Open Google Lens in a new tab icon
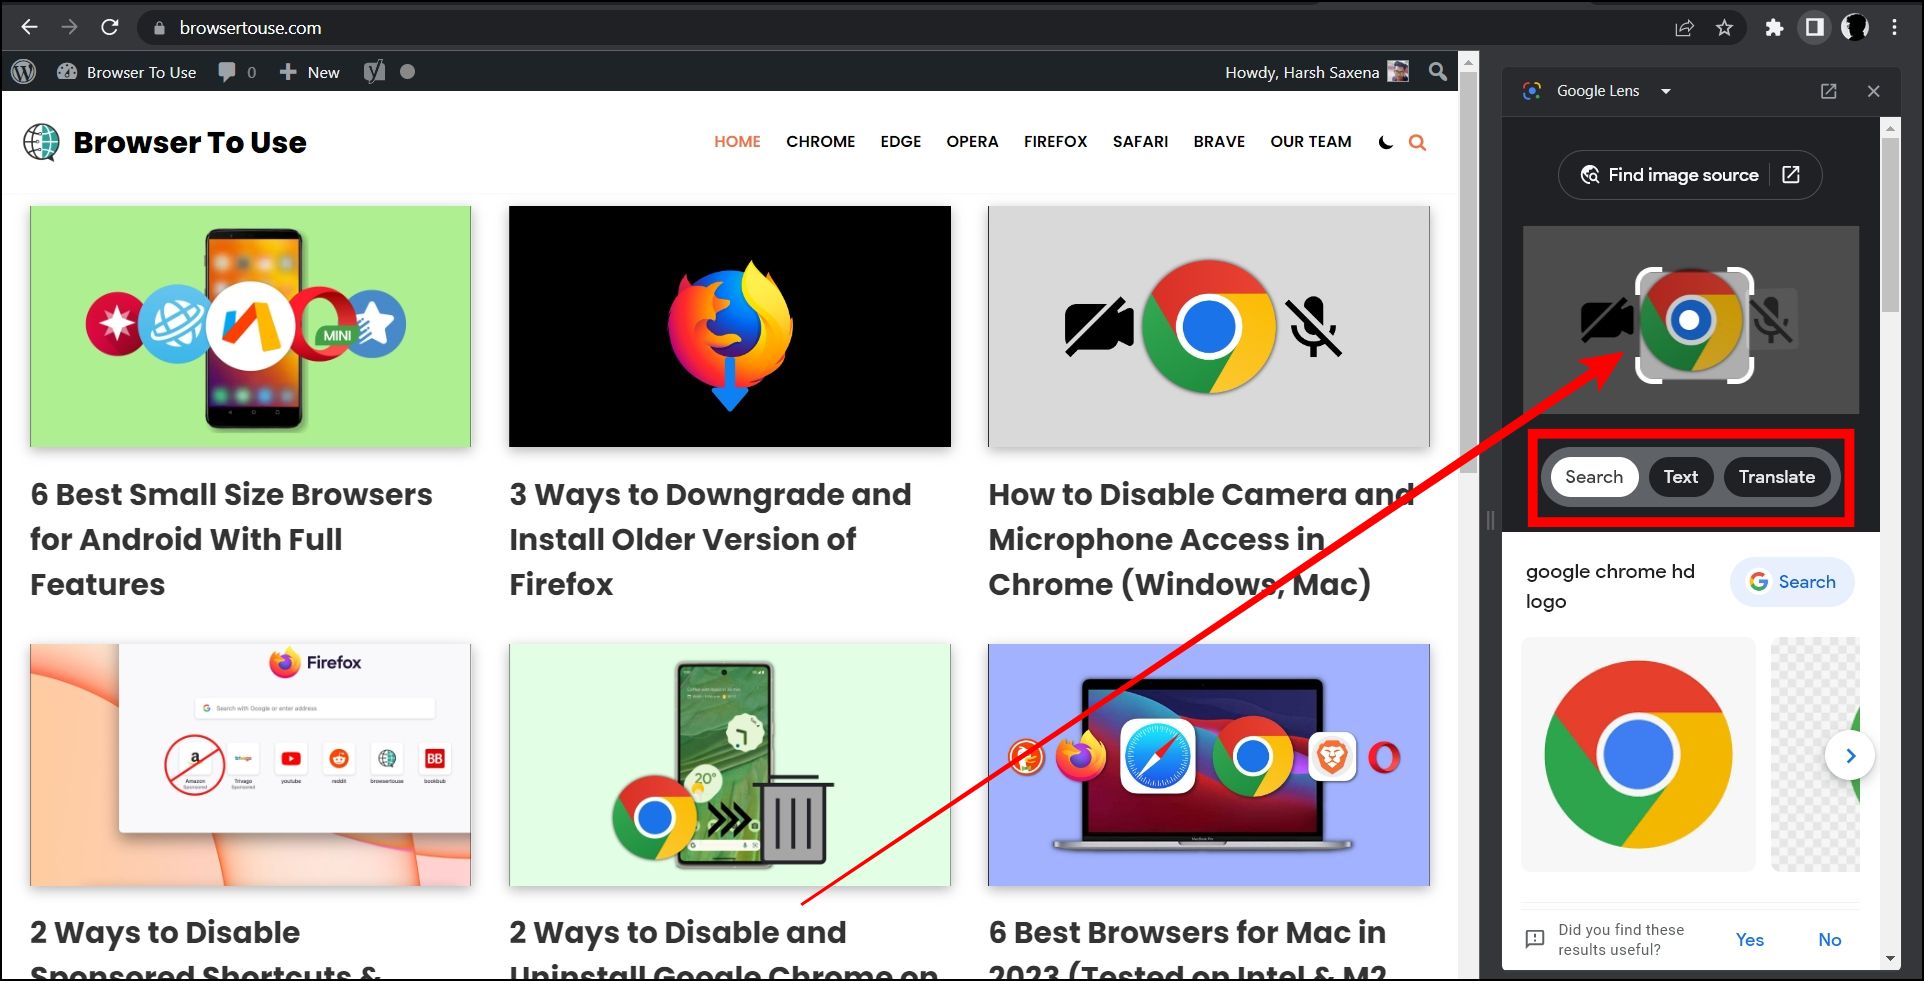Viewport: 1924px width, 981px height. pyautogui.click(x=1828, y=91)
